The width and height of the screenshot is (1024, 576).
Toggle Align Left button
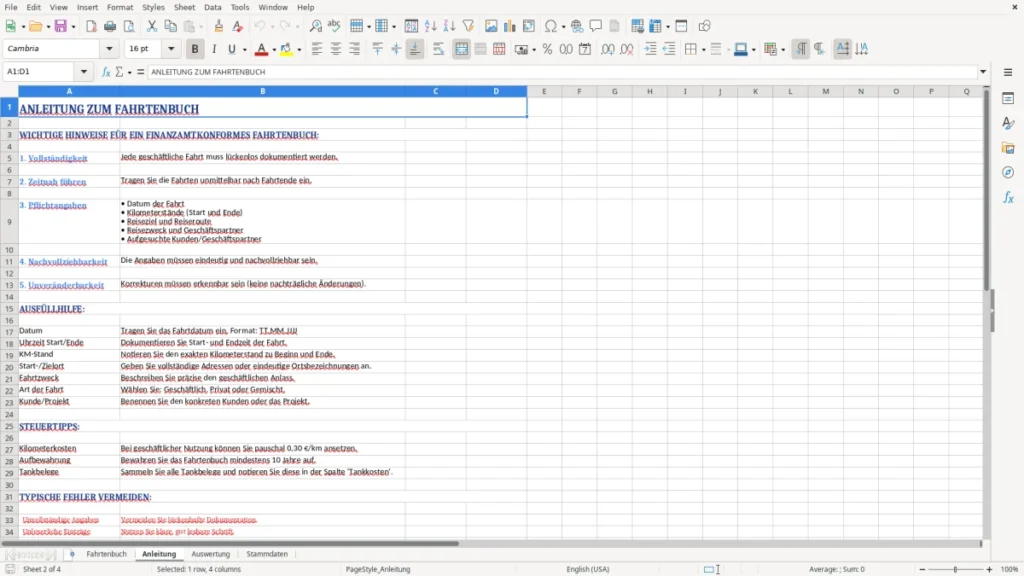pyautogui.click(x=317, y=49)
